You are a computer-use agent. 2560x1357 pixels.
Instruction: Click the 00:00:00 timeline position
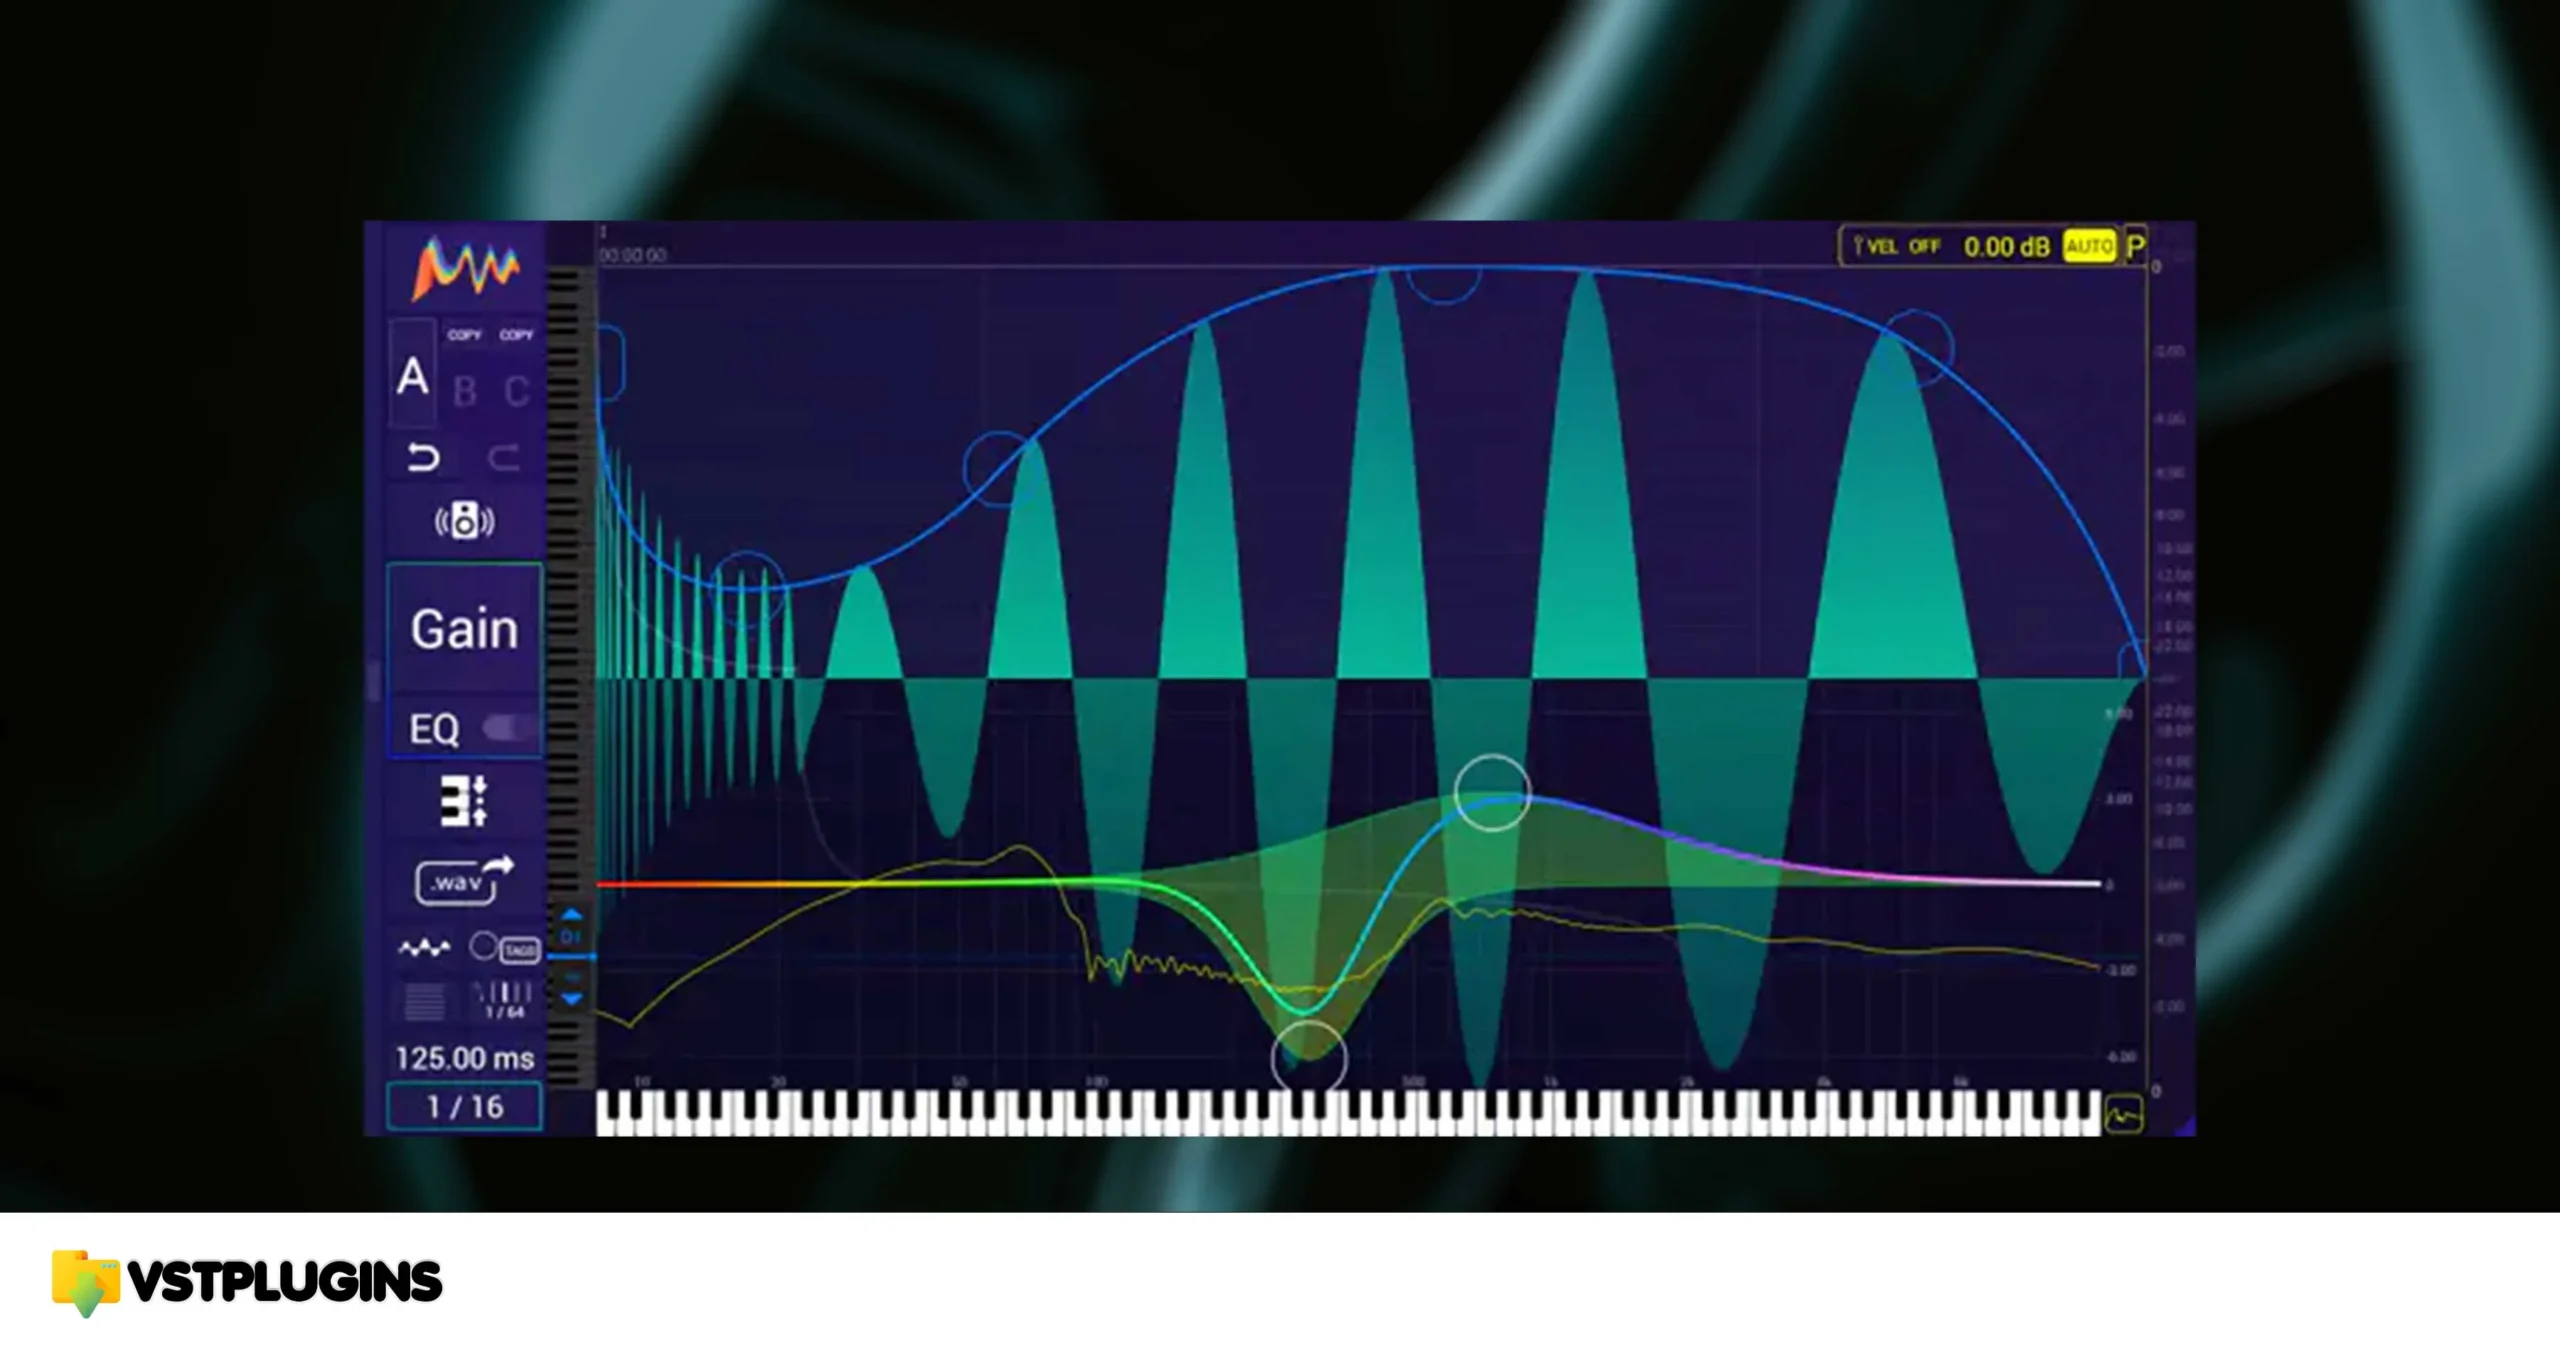coord(632,255)
